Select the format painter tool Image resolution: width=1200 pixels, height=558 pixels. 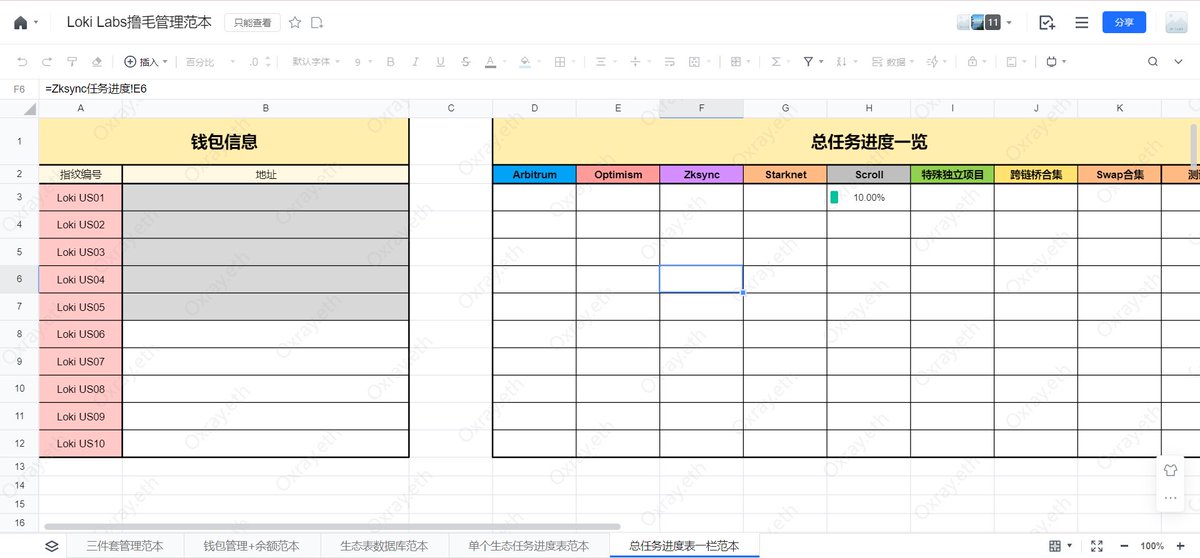pos(71,62)
